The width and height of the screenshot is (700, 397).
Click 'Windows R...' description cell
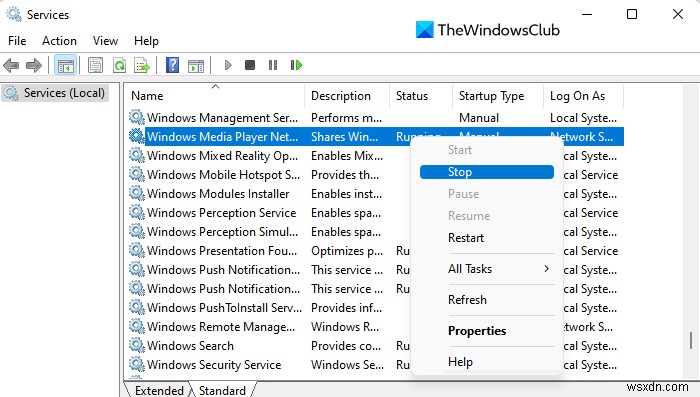coord(345,326)
